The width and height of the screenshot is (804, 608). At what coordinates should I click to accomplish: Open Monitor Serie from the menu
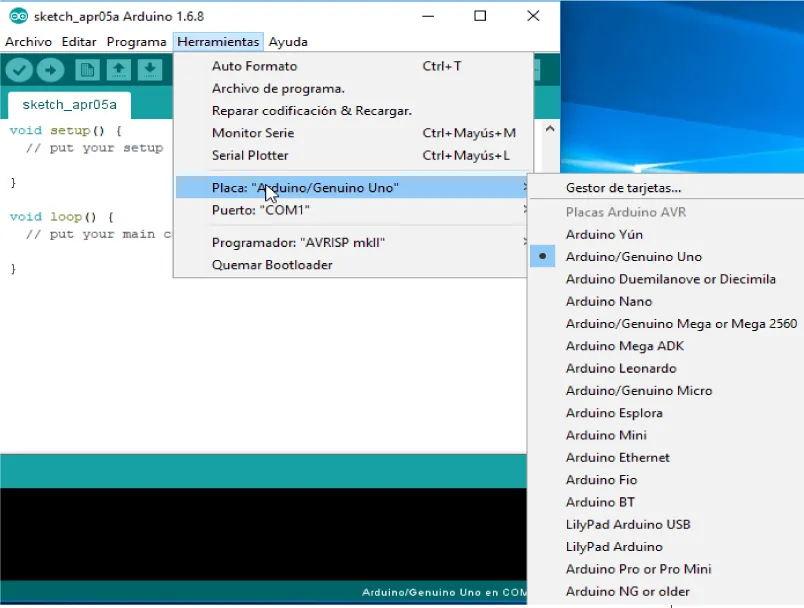pos(253,133)
